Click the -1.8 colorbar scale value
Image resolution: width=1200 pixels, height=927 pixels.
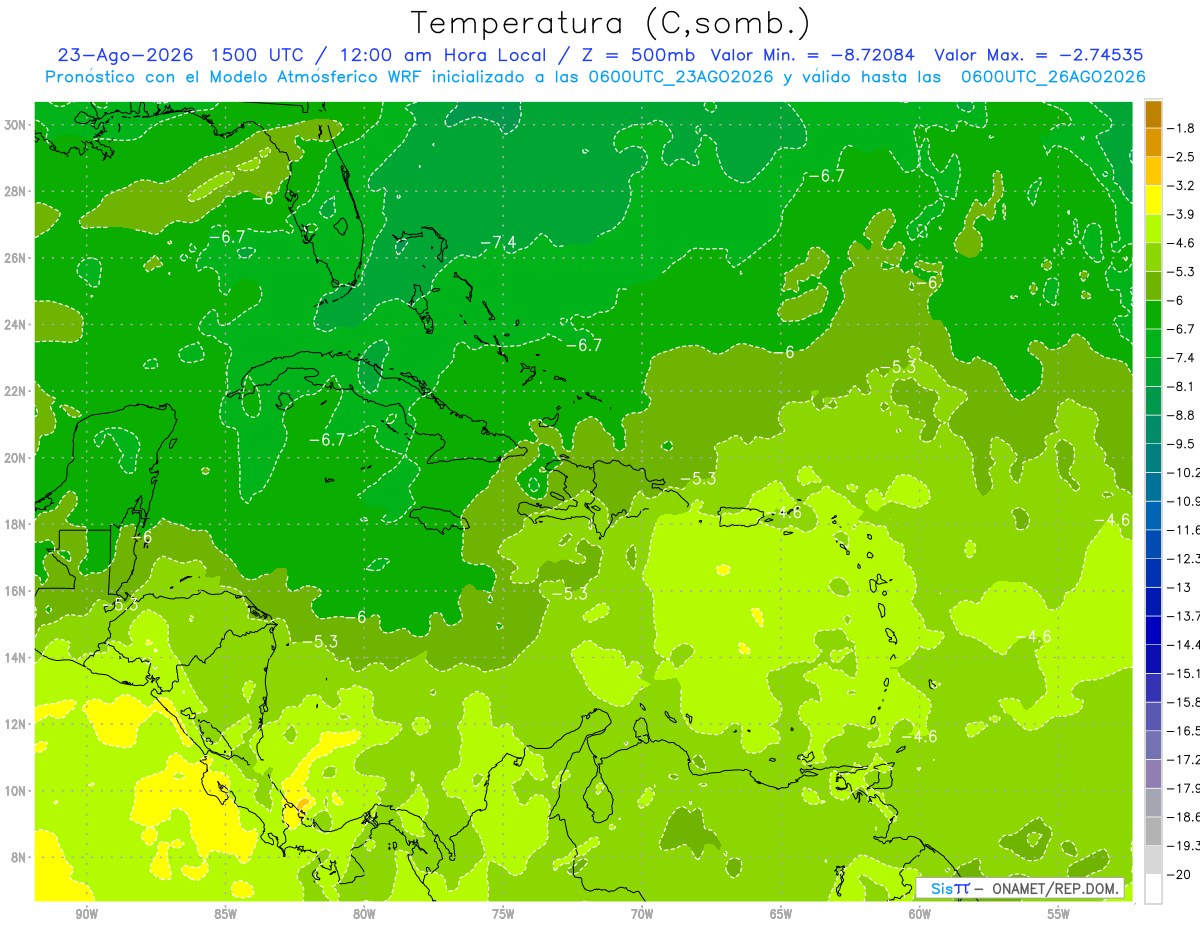[1180, 128]
